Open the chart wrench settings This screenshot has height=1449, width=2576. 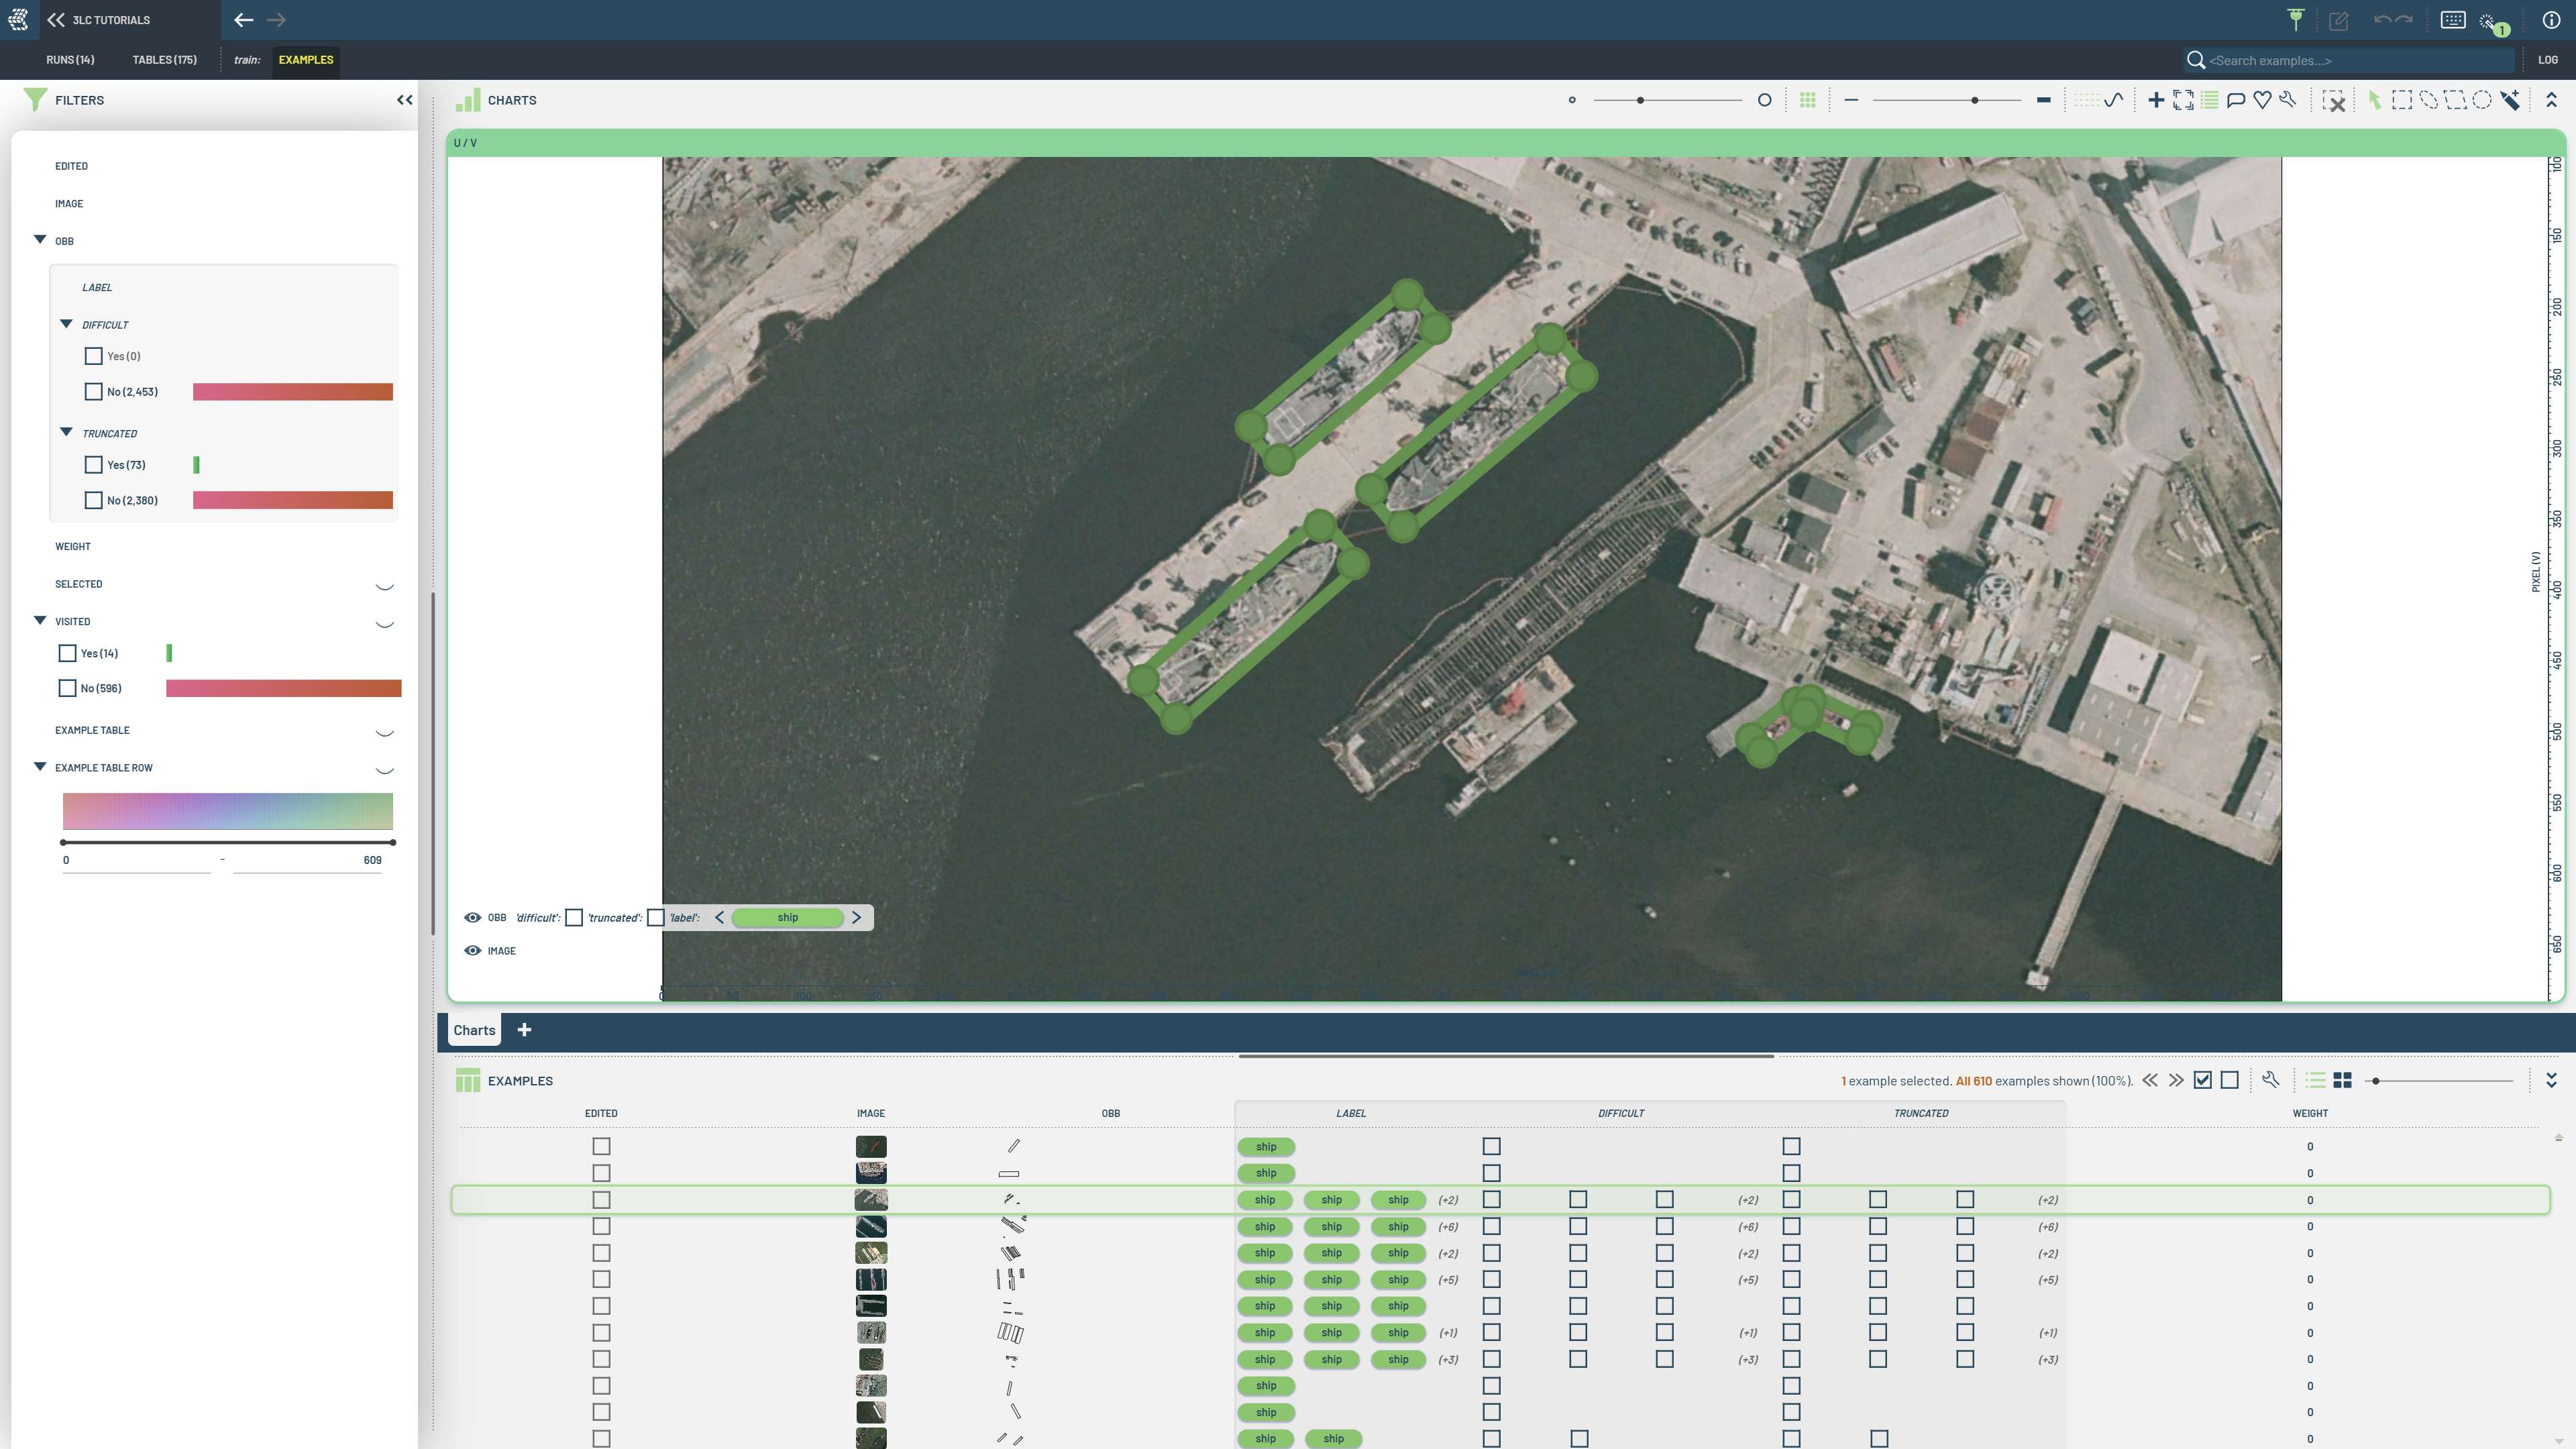click(x=2288, y=100)
